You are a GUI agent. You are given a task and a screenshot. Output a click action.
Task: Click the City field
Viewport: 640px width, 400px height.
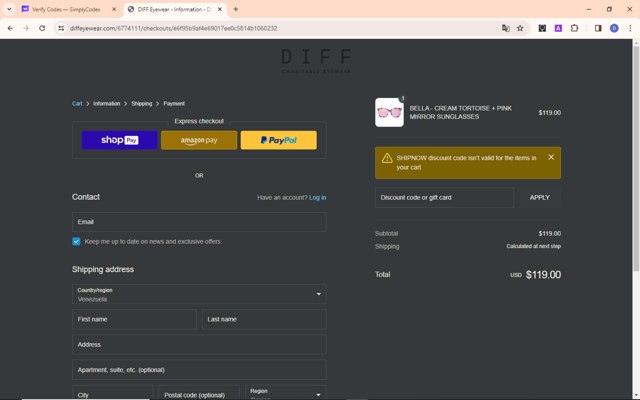(113, 392)
